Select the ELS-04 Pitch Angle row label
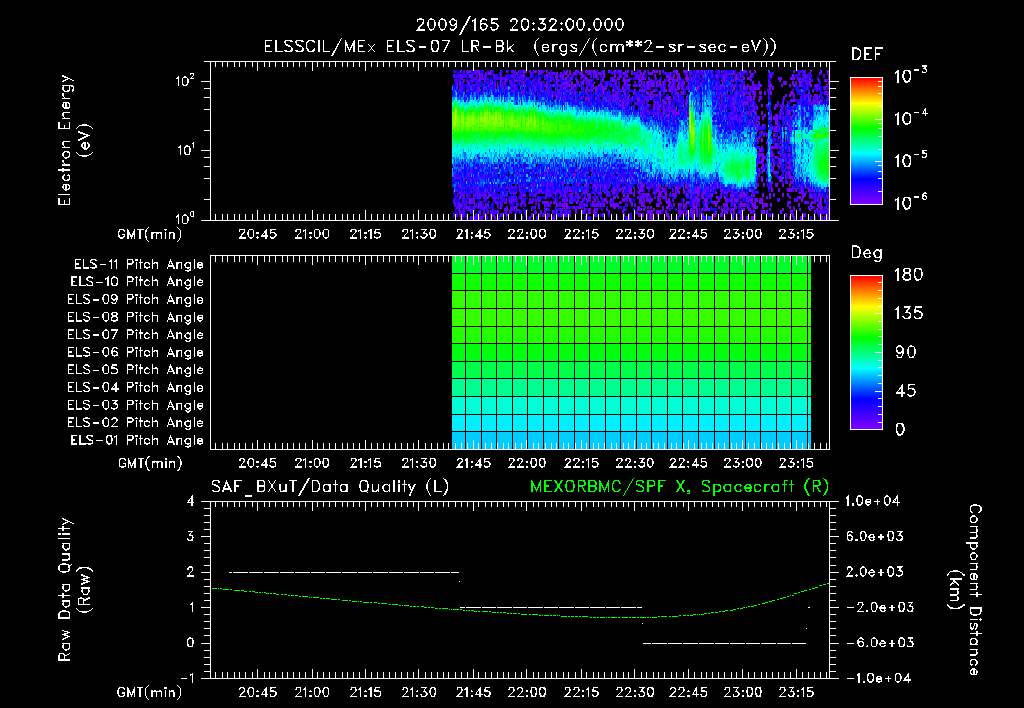Screen dimensions: 1024x708 pyautogui.click(x=136, y=387)
